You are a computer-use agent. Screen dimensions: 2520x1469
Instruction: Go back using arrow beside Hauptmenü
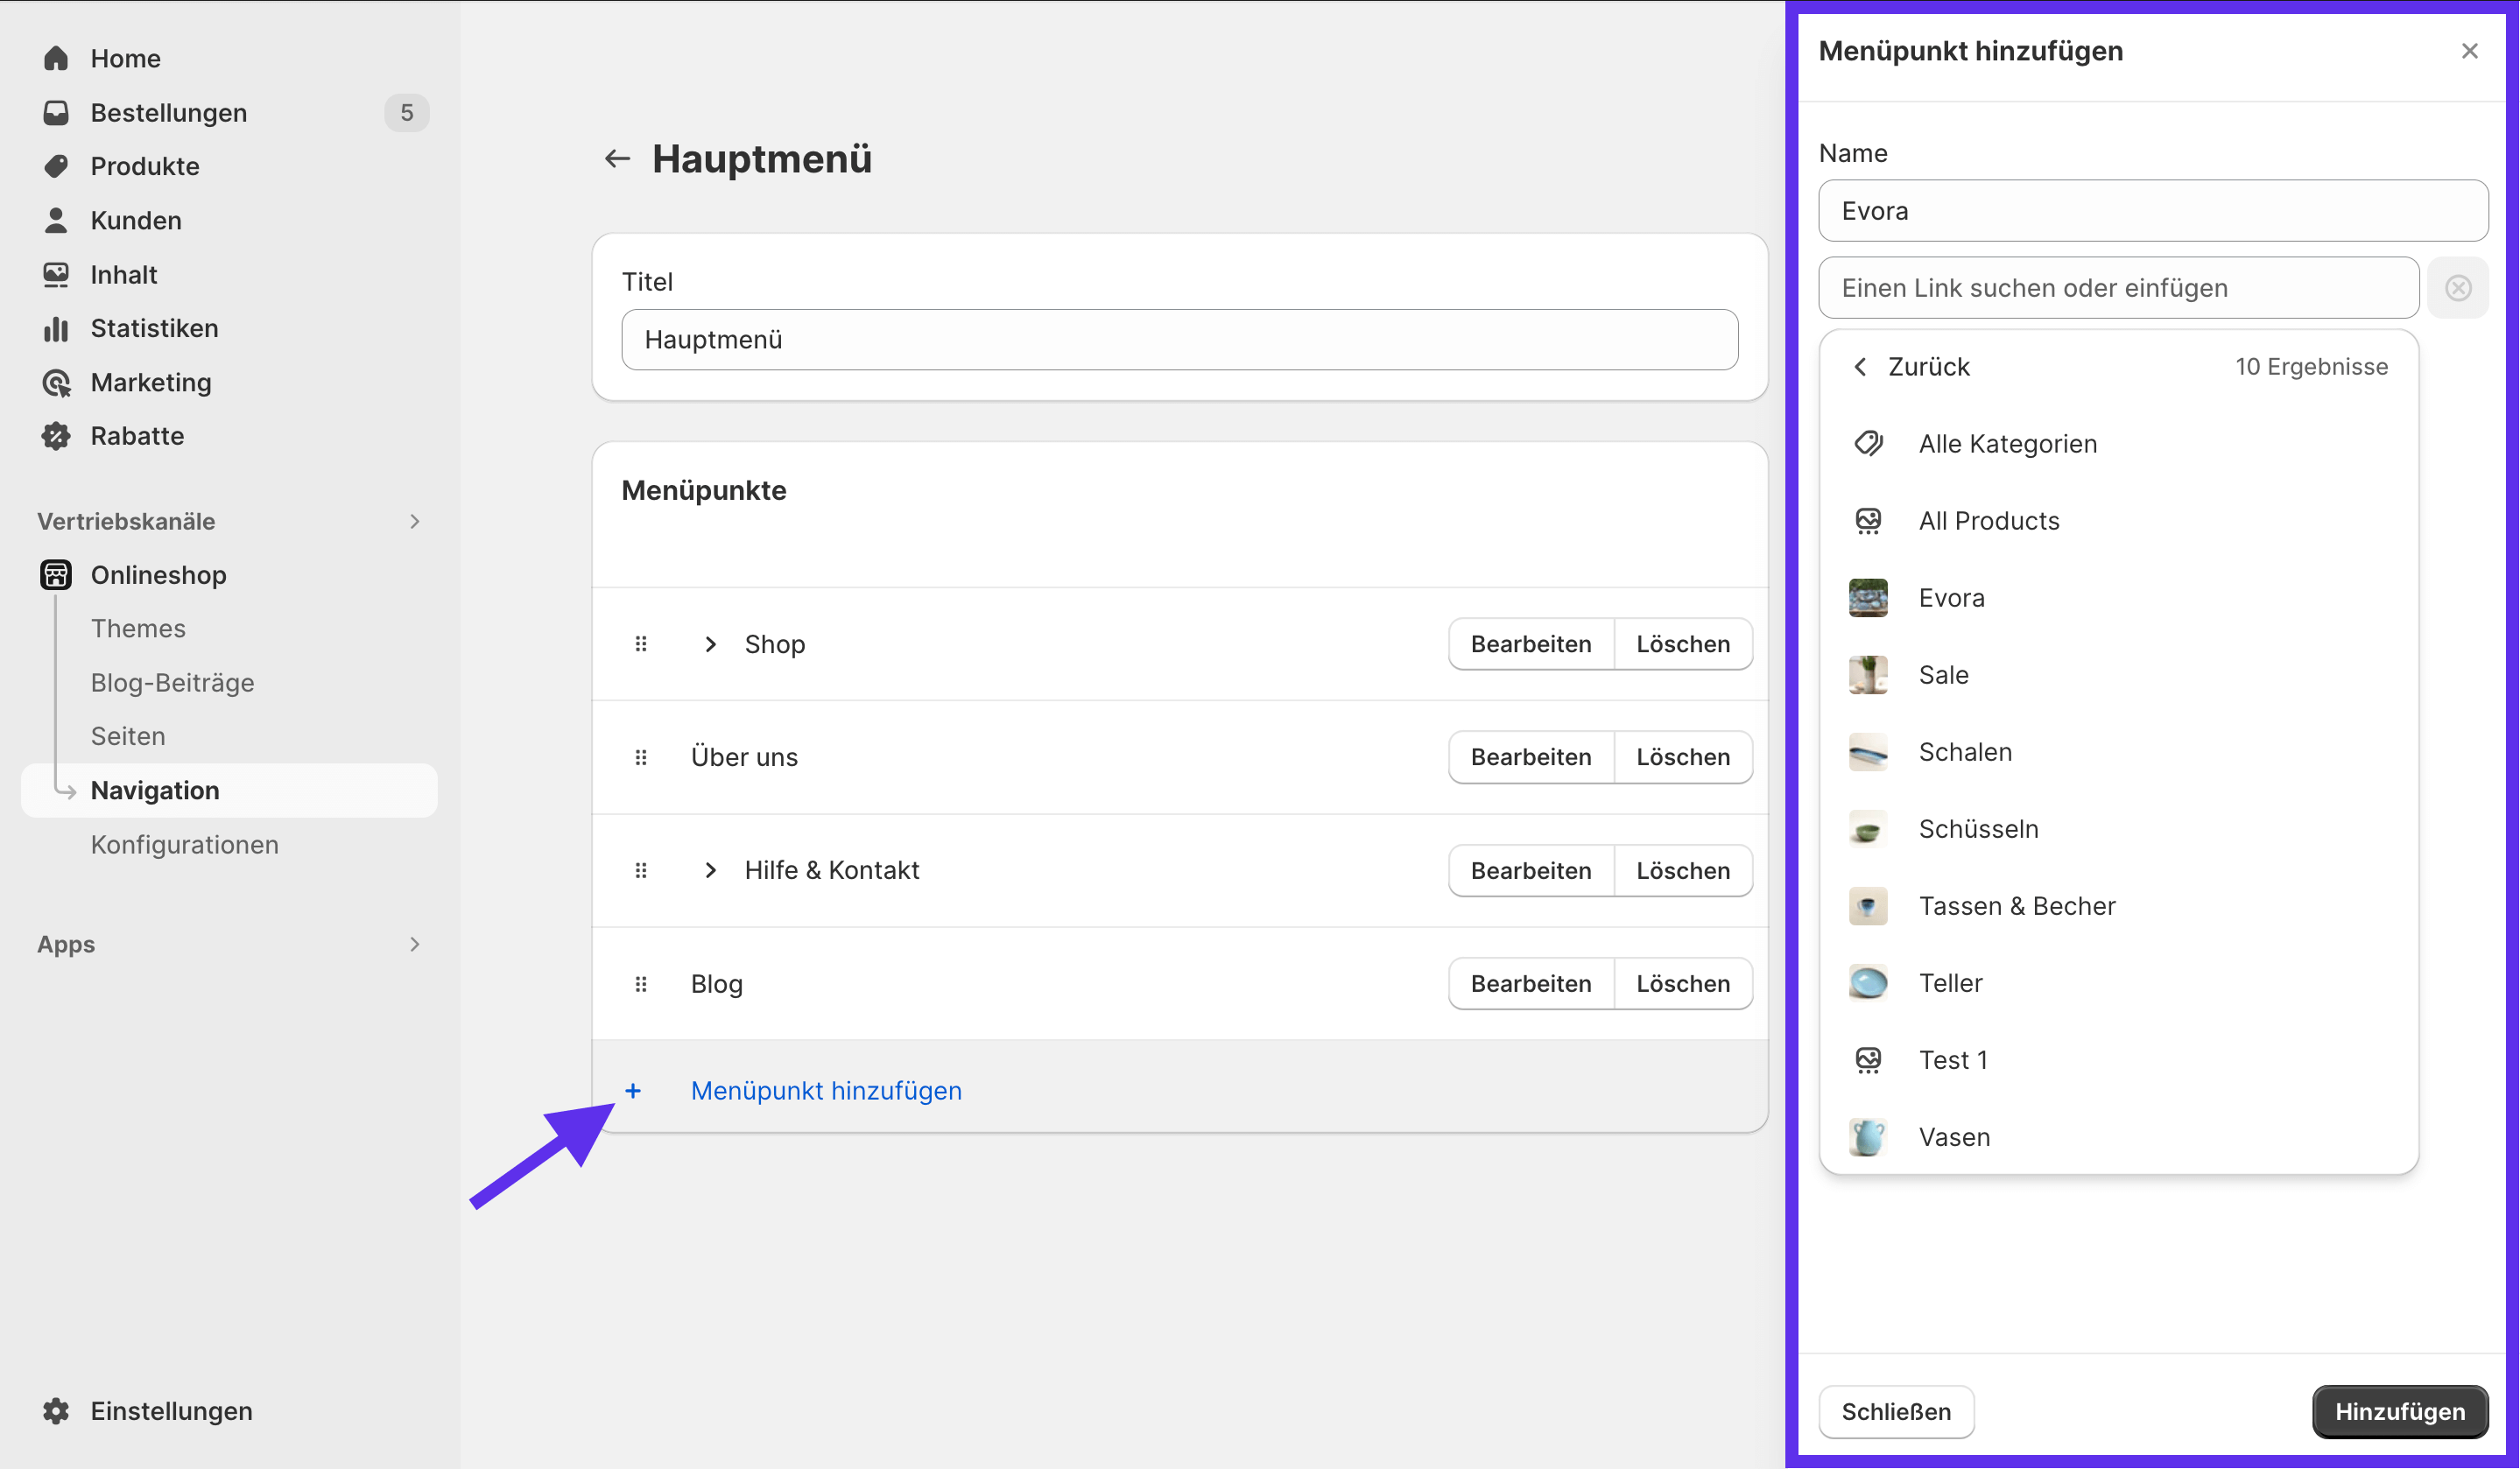(617, 158)
